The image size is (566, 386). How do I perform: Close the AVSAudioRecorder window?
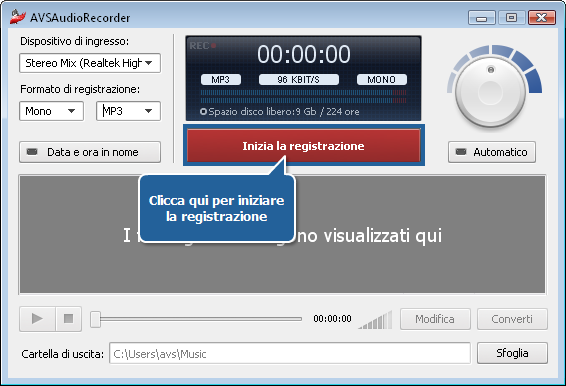pyautogui.click(x=541, y=17)
